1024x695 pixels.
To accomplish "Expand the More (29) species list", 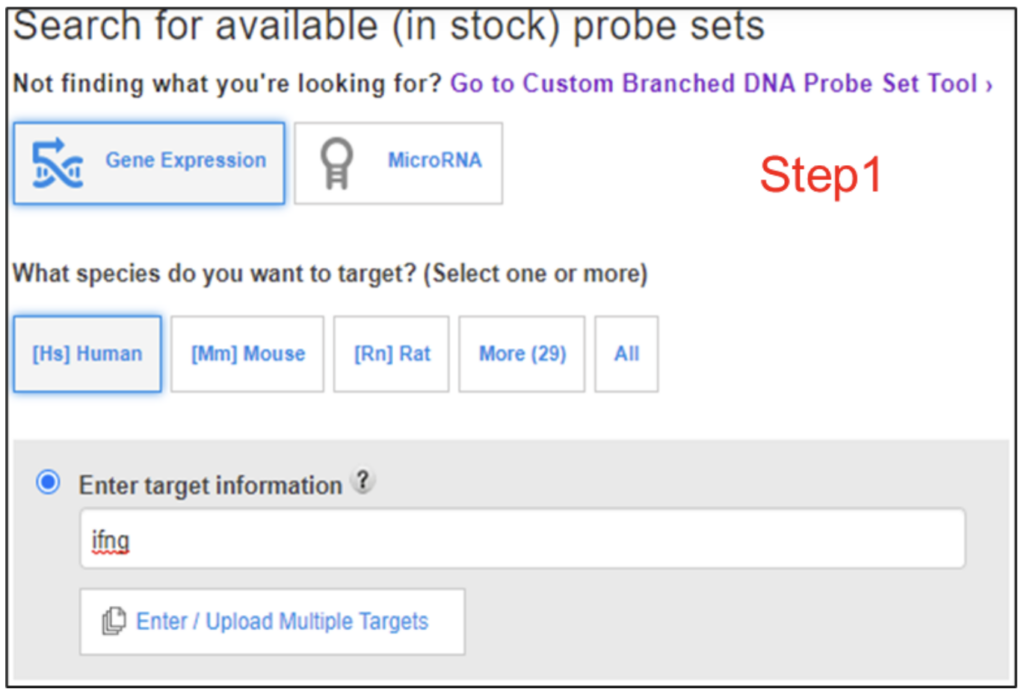I will click(522, 354).
